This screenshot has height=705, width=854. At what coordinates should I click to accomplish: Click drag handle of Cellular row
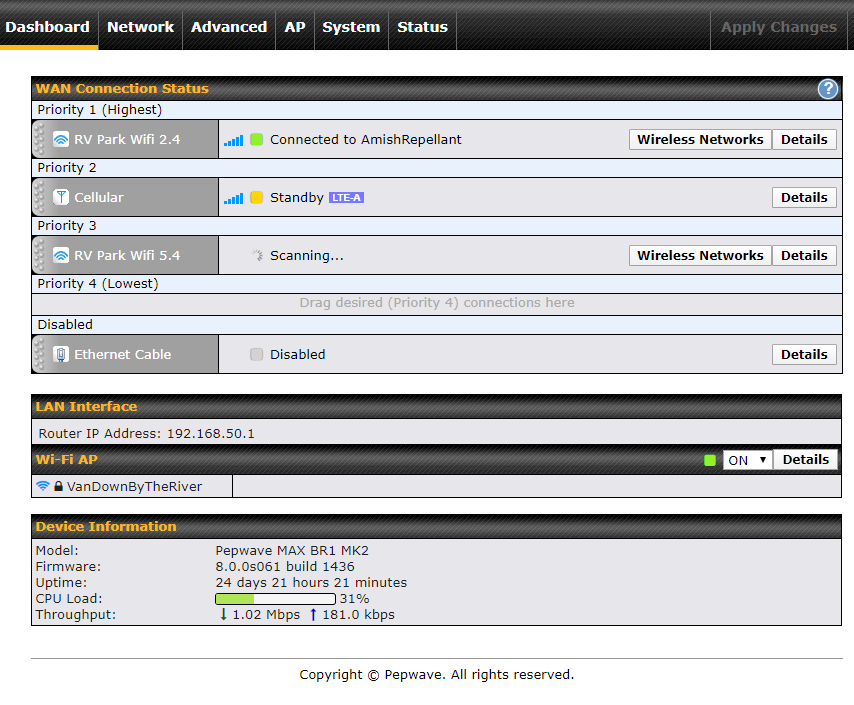39,197
